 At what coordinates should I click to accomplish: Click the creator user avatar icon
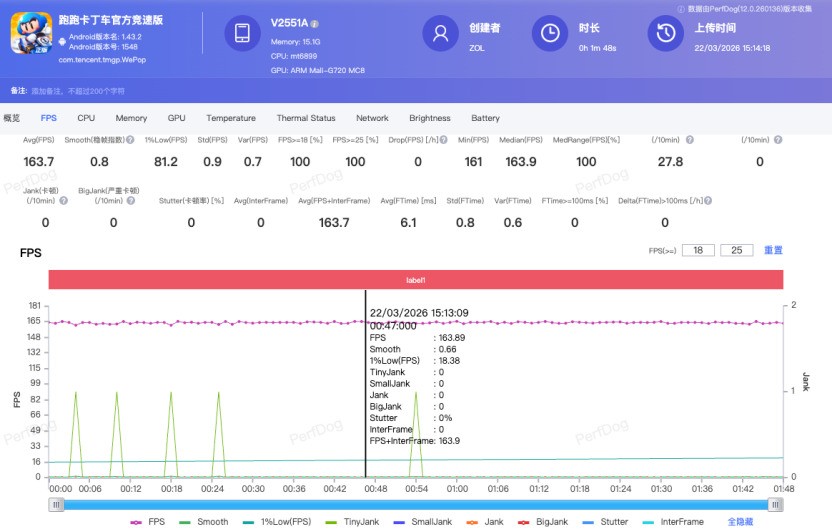(438, 33)
